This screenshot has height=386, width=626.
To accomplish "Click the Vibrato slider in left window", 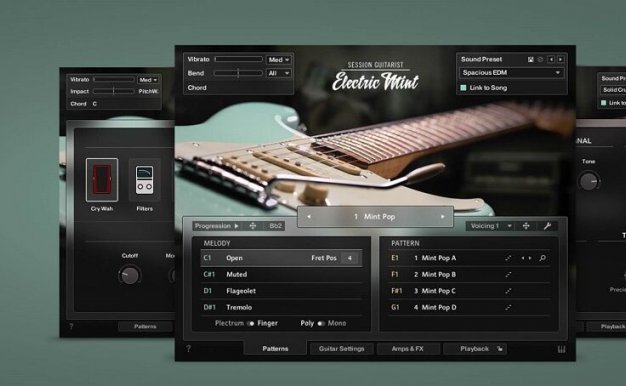I will [114, 80].
